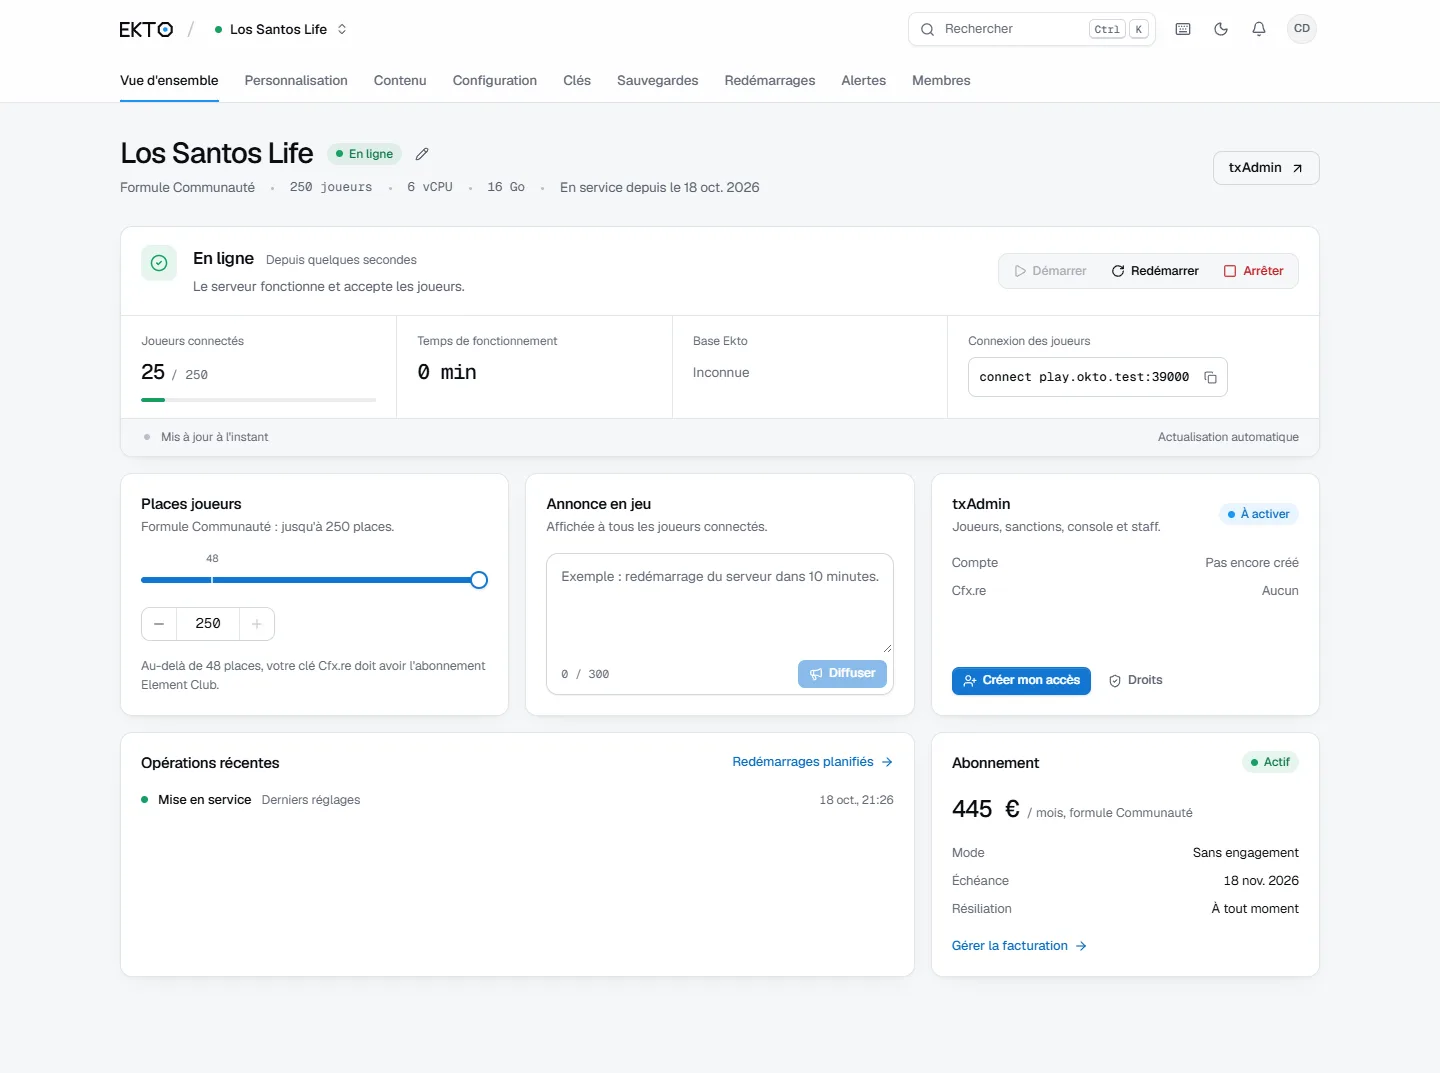View the Alertes tab
The image size is (1440, 1073).
(864, 81)
